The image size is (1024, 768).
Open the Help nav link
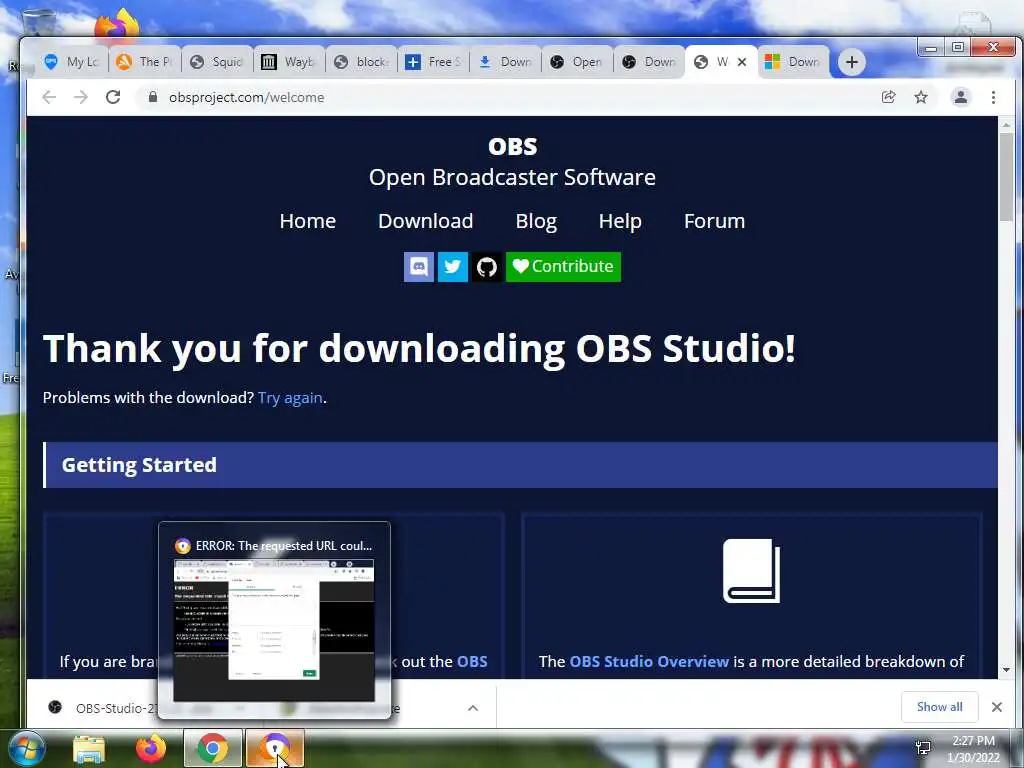(x=620, y=221)
